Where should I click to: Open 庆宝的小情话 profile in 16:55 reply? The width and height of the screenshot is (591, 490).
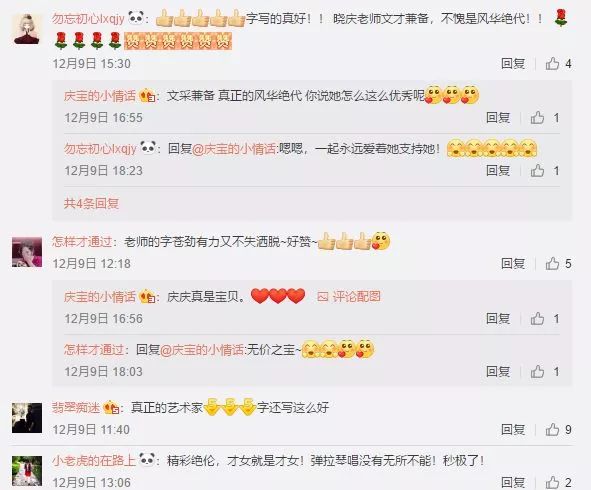(100, 96)
